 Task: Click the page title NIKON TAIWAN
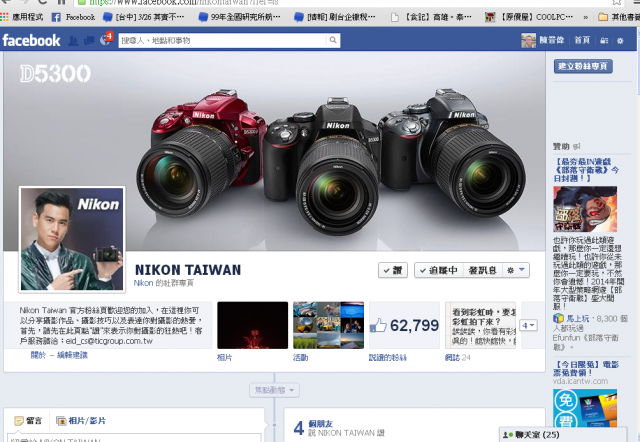point(188,270)
